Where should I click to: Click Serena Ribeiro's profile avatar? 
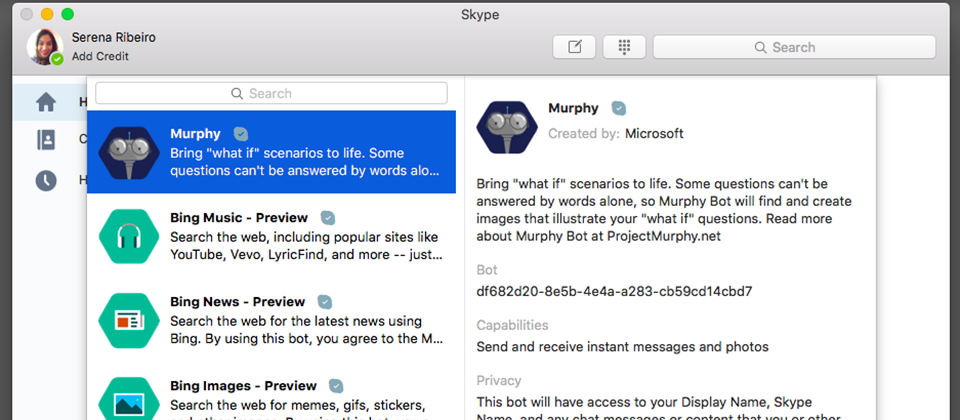point(45,47)
